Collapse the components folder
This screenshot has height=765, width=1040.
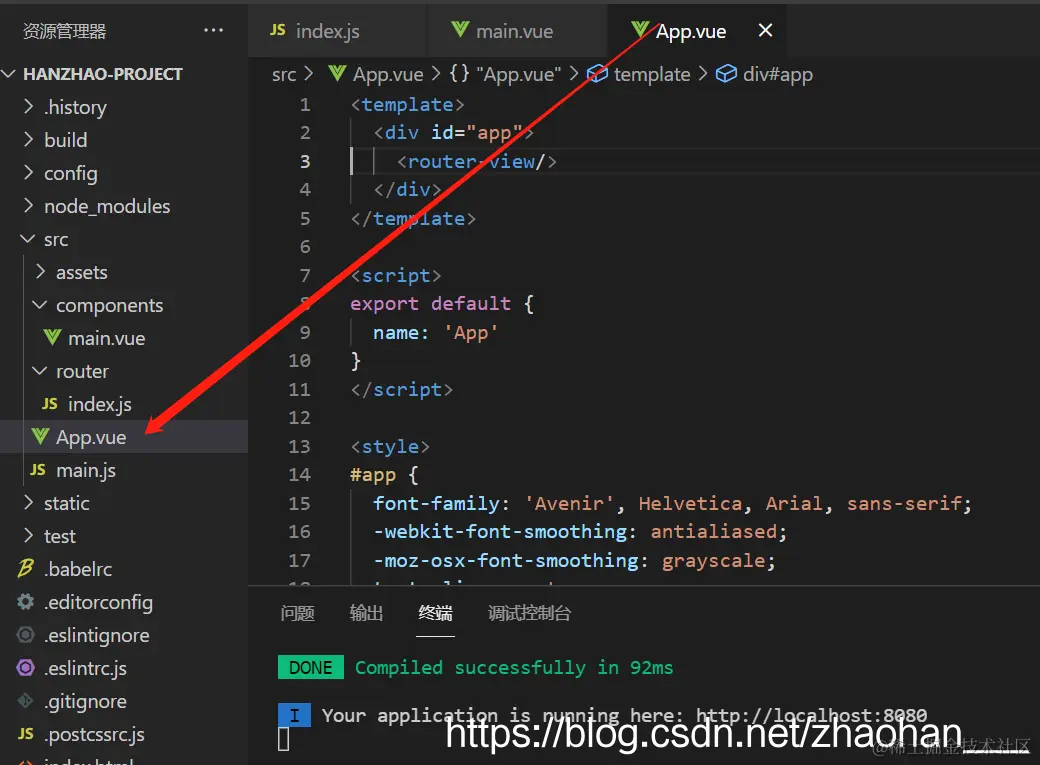pyautogui.click(x=40, y=305)
